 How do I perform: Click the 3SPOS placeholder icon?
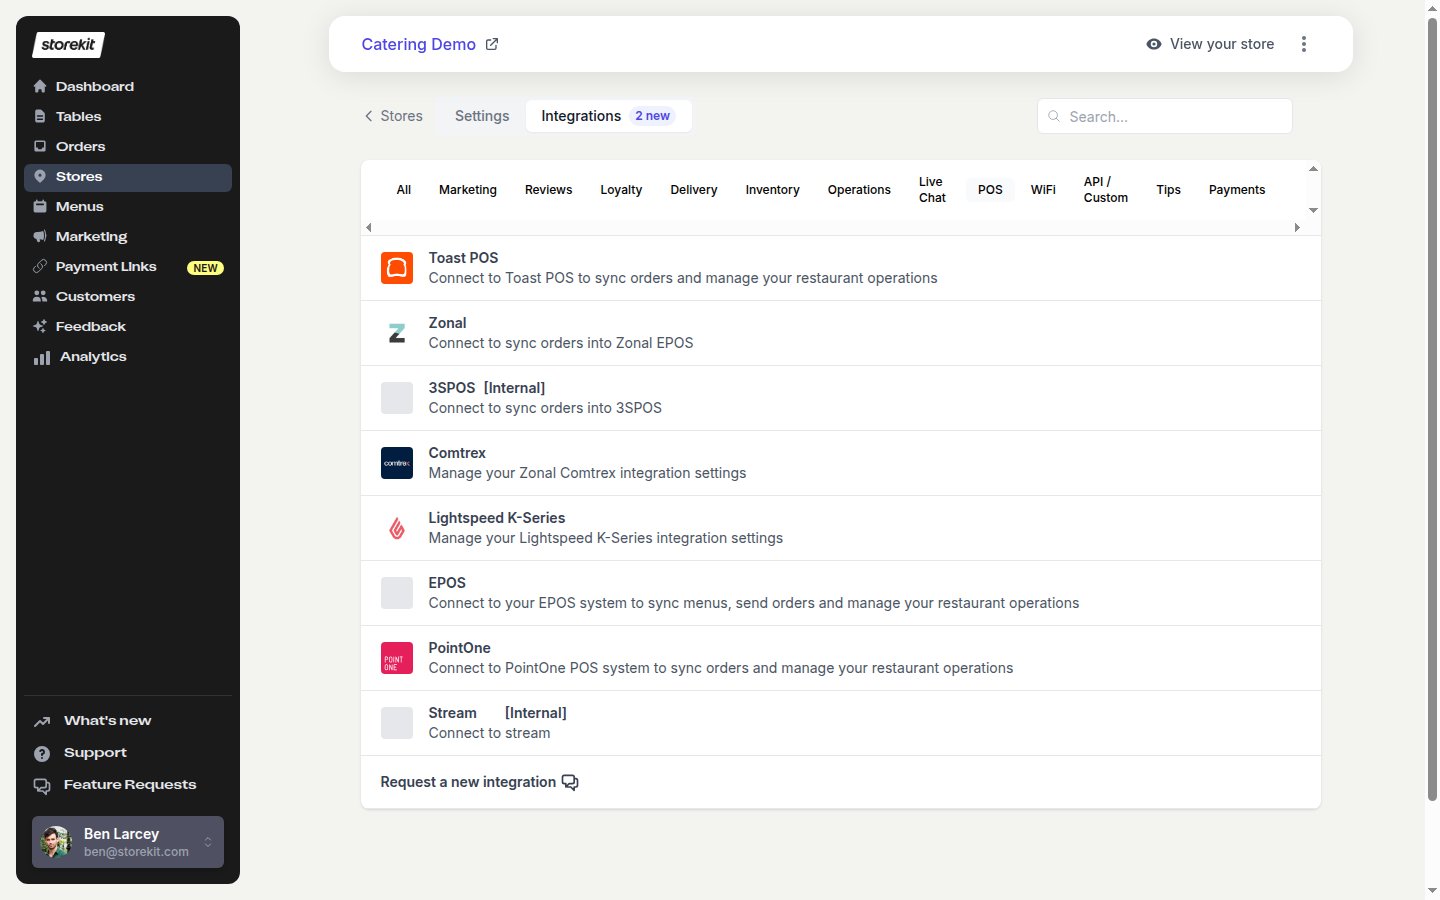397,398
